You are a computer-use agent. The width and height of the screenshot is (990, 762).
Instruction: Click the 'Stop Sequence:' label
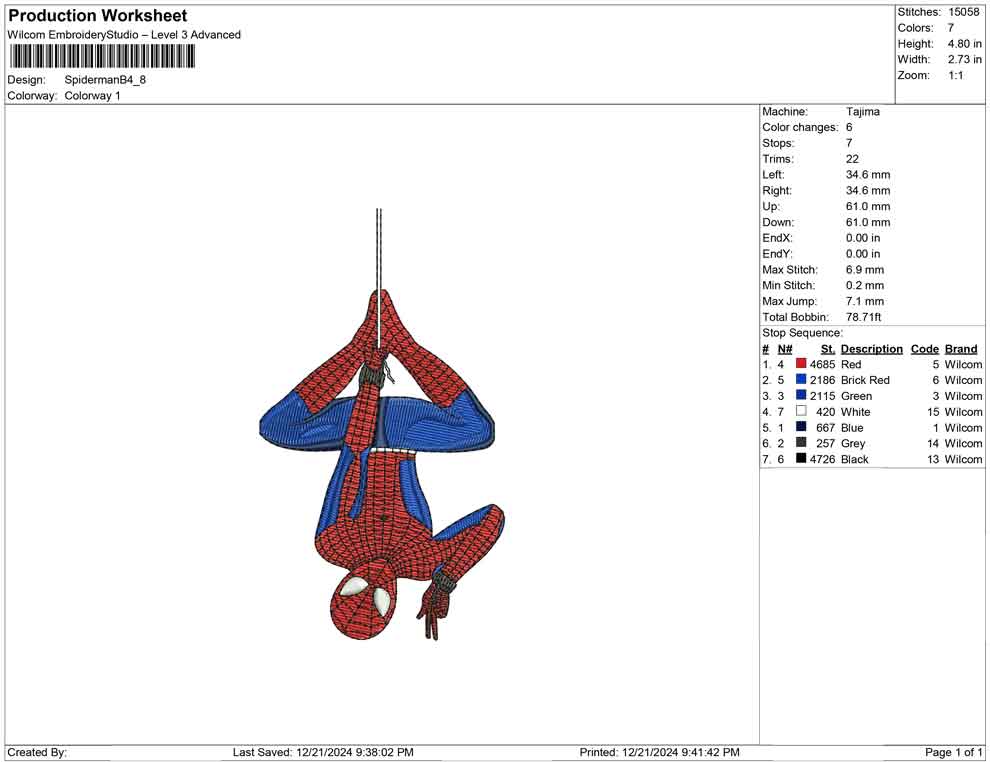pos(802,333)
